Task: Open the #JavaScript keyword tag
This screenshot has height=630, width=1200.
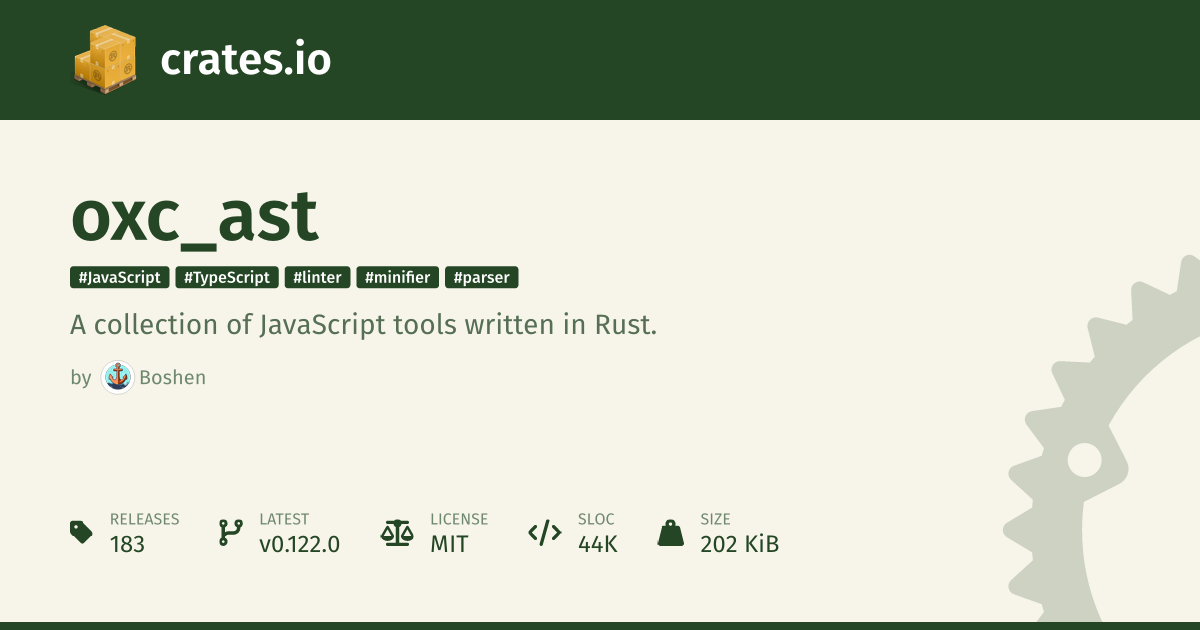Action: (x=120, y=278)
